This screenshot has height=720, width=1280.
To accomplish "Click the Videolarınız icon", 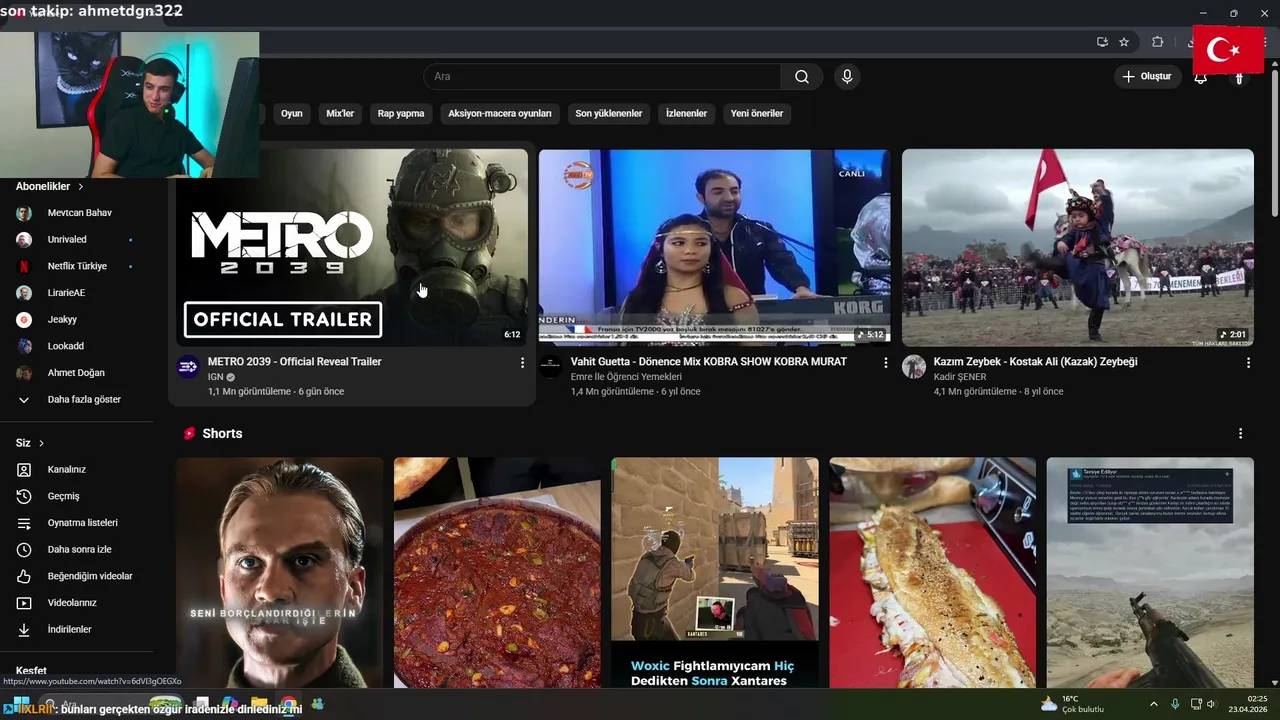I will (24, 603).
